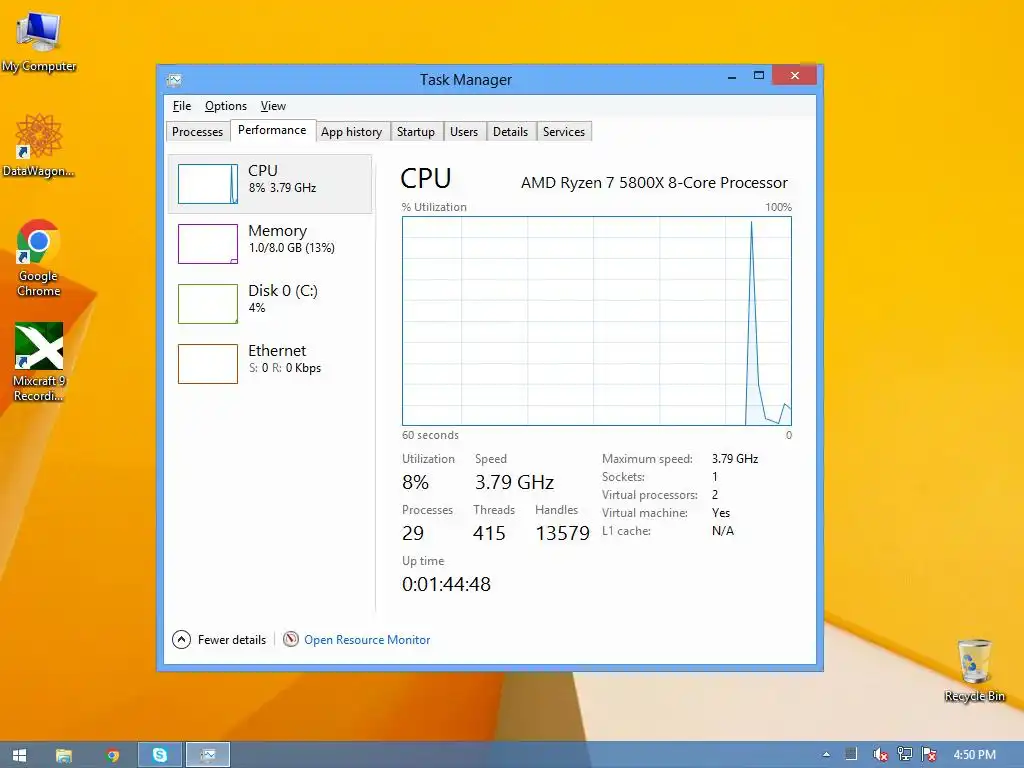This screenshot has width=1024, height=768.
Task: Click the Threads count 415
Action: tap(489, 533)
